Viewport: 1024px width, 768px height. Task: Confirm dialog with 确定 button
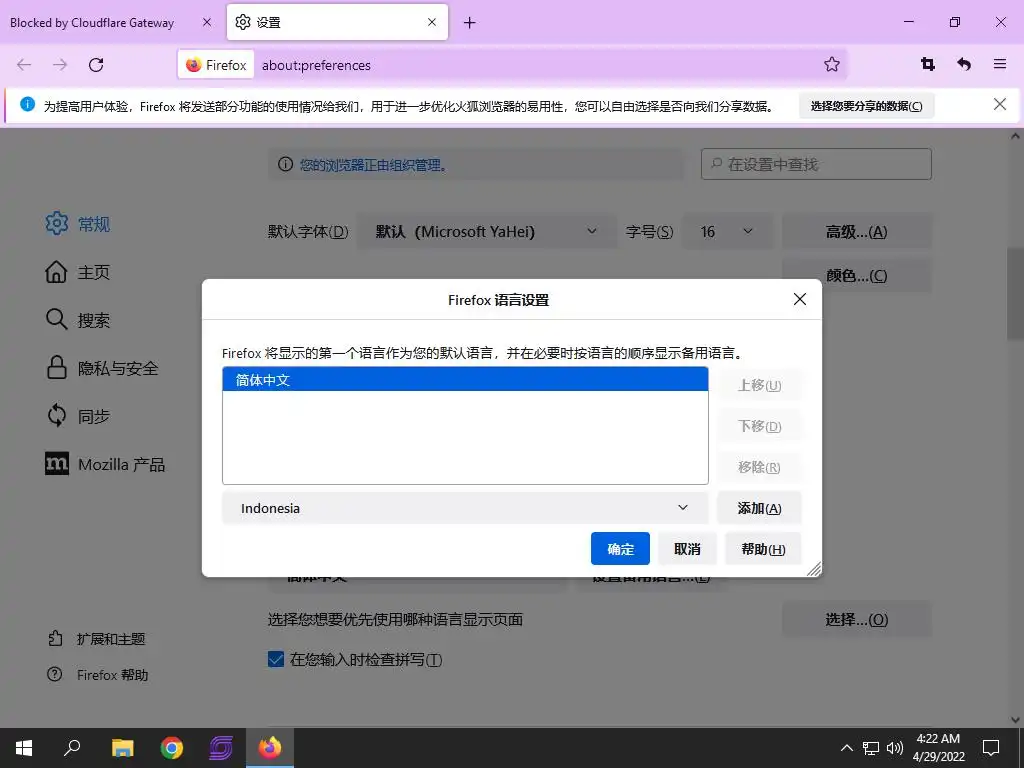(x=620, y=549)
